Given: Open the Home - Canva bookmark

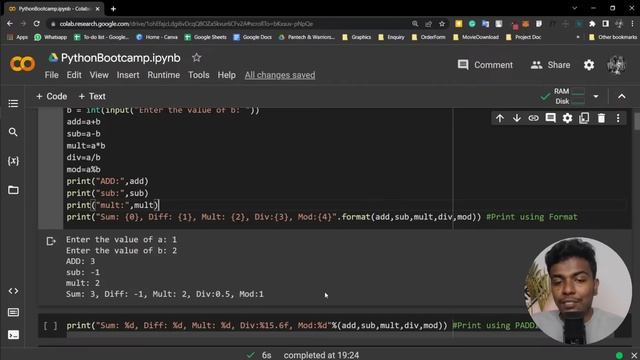Looking at the screenshot, I should (x=157, y=37).
